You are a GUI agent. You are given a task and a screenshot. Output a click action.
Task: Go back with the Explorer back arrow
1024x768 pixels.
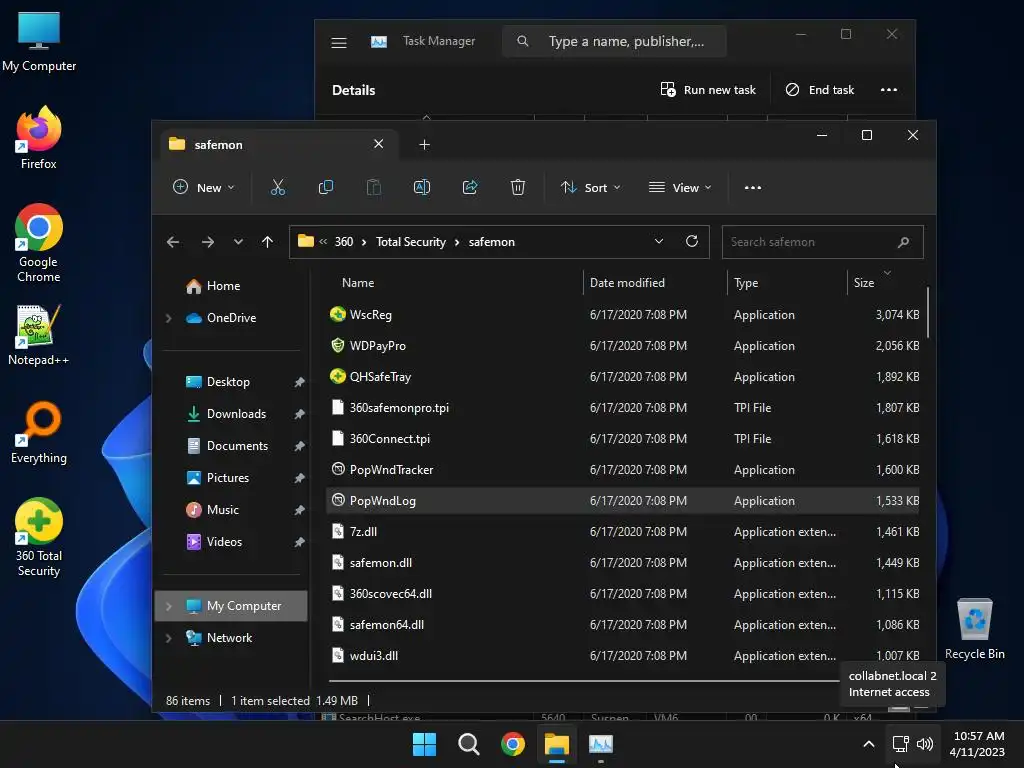[x=173, y=242]
